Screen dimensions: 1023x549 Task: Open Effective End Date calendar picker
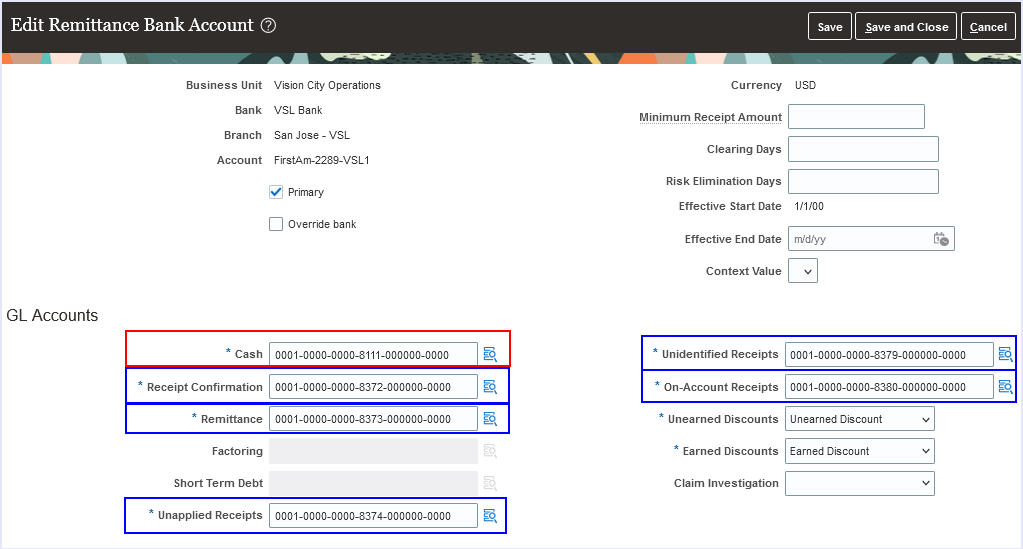[941, 239]
